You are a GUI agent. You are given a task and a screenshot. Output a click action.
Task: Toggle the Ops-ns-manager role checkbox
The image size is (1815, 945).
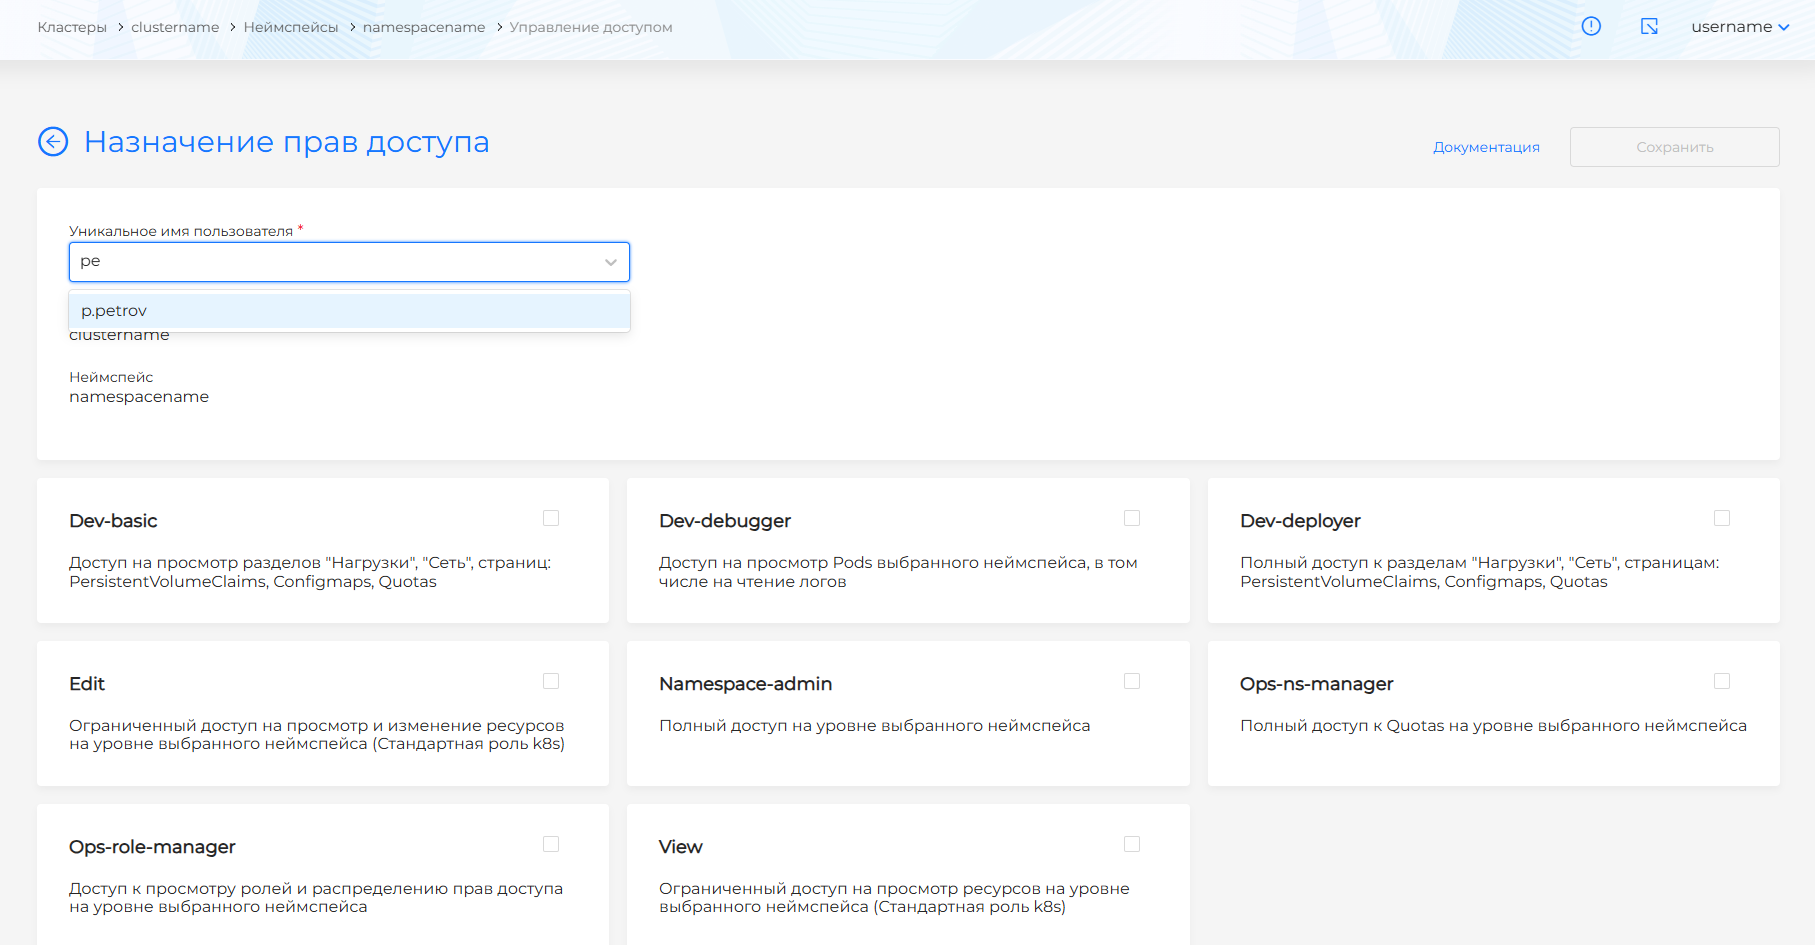pyautogui.click(x=1722, y=681)
